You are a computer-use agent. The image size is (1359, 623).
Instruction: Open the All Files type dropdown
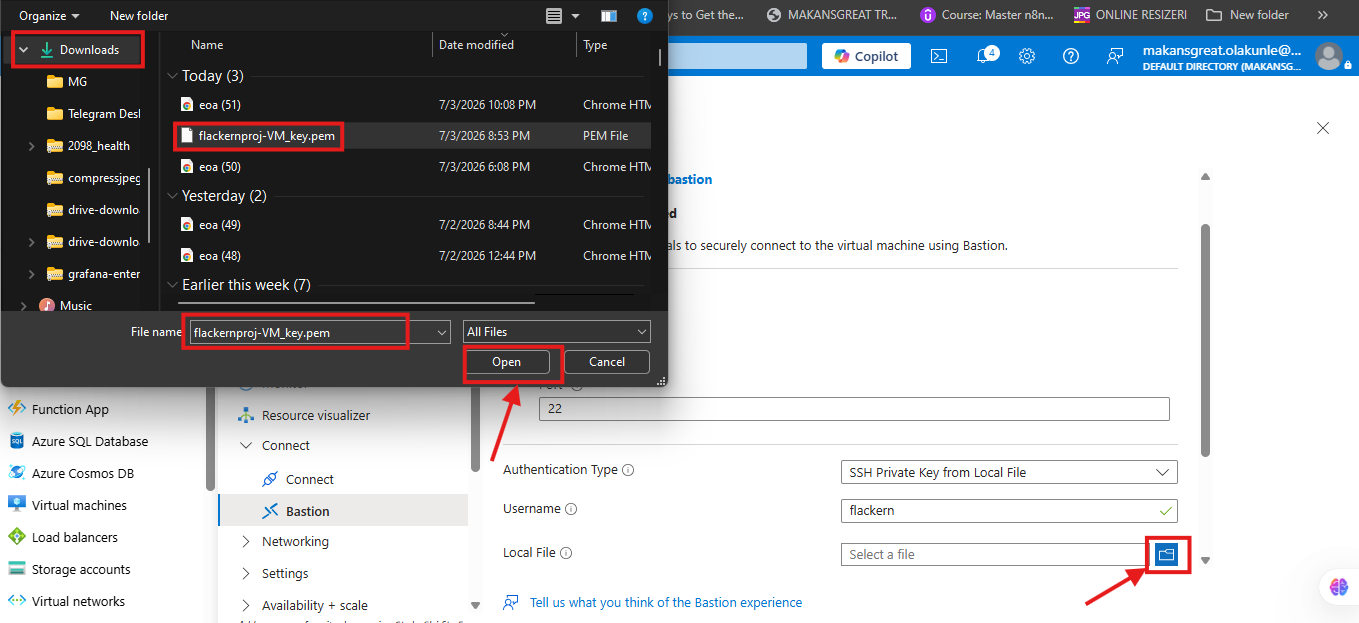(x=557, y=332)
